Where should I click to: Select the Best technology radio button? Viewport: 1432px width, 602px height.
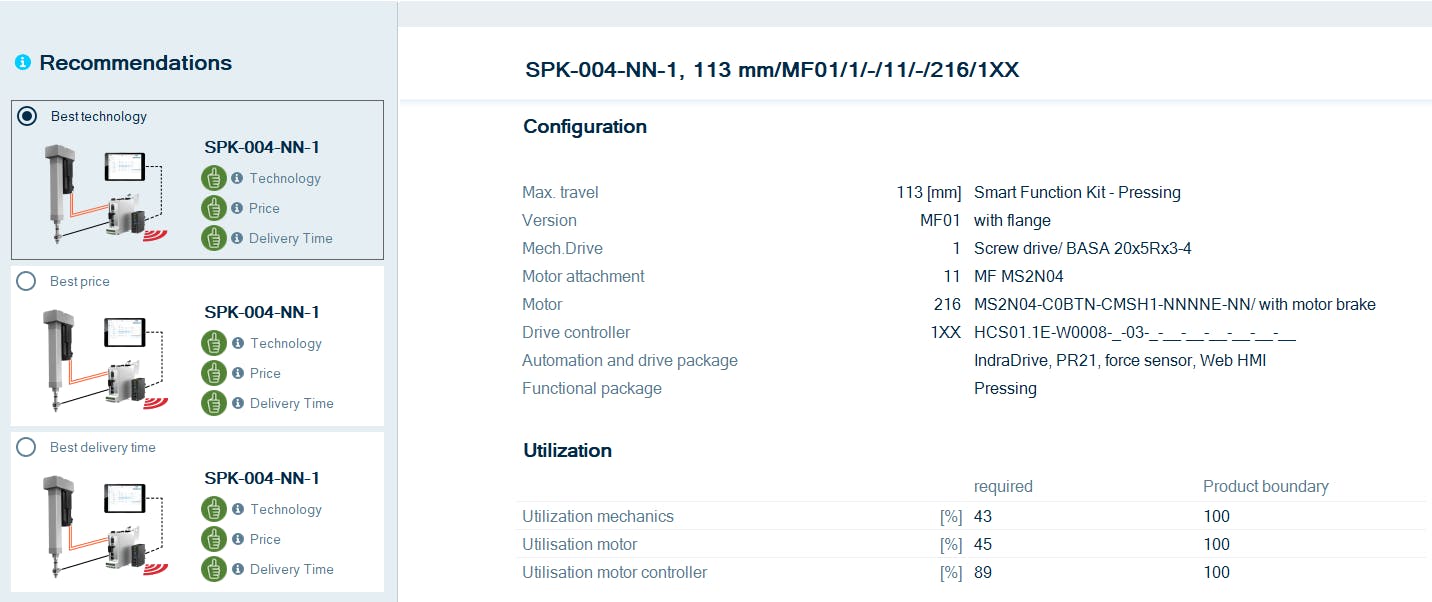(28, 116)
